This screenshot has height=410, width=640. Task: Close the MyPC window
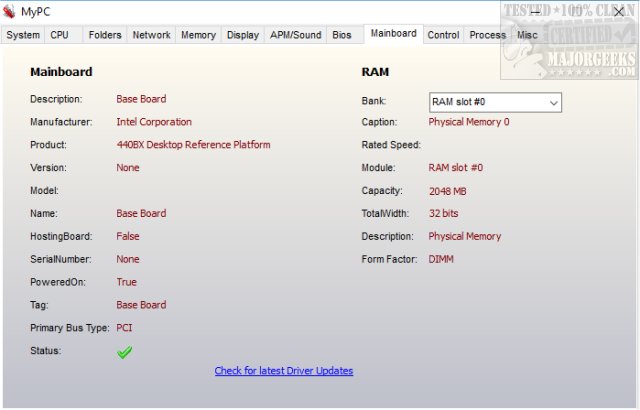tap(619, 12)
